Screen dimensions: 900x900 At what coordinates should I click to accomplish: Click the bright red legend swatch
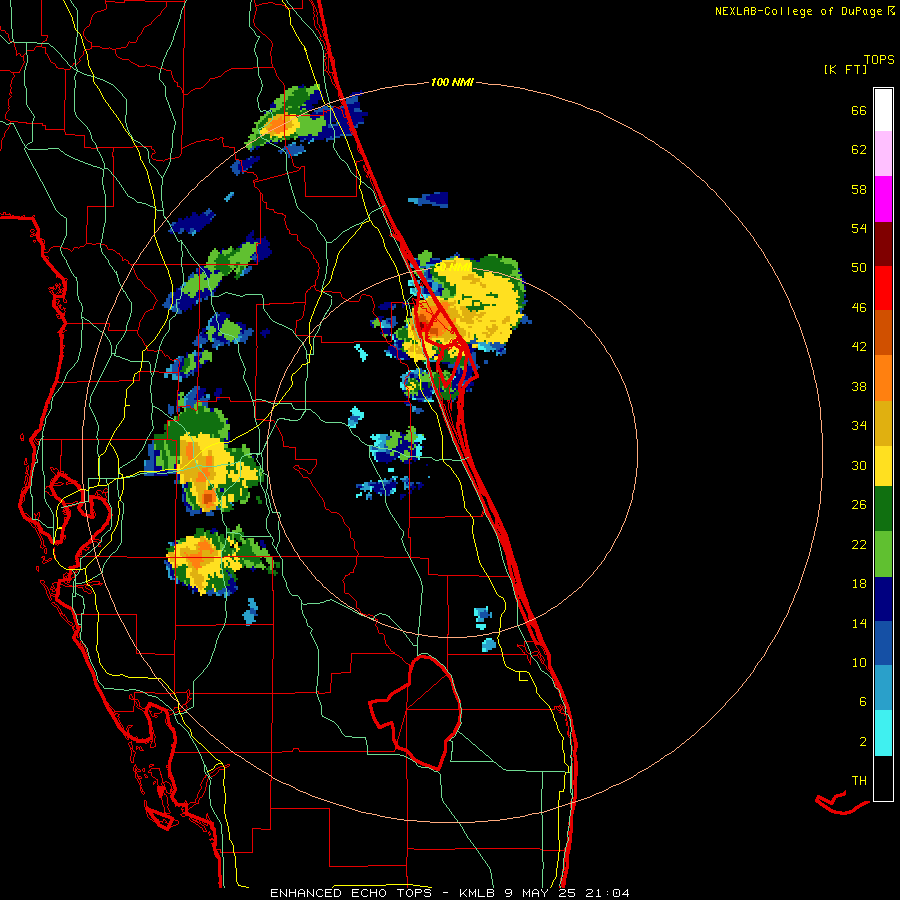883,288
